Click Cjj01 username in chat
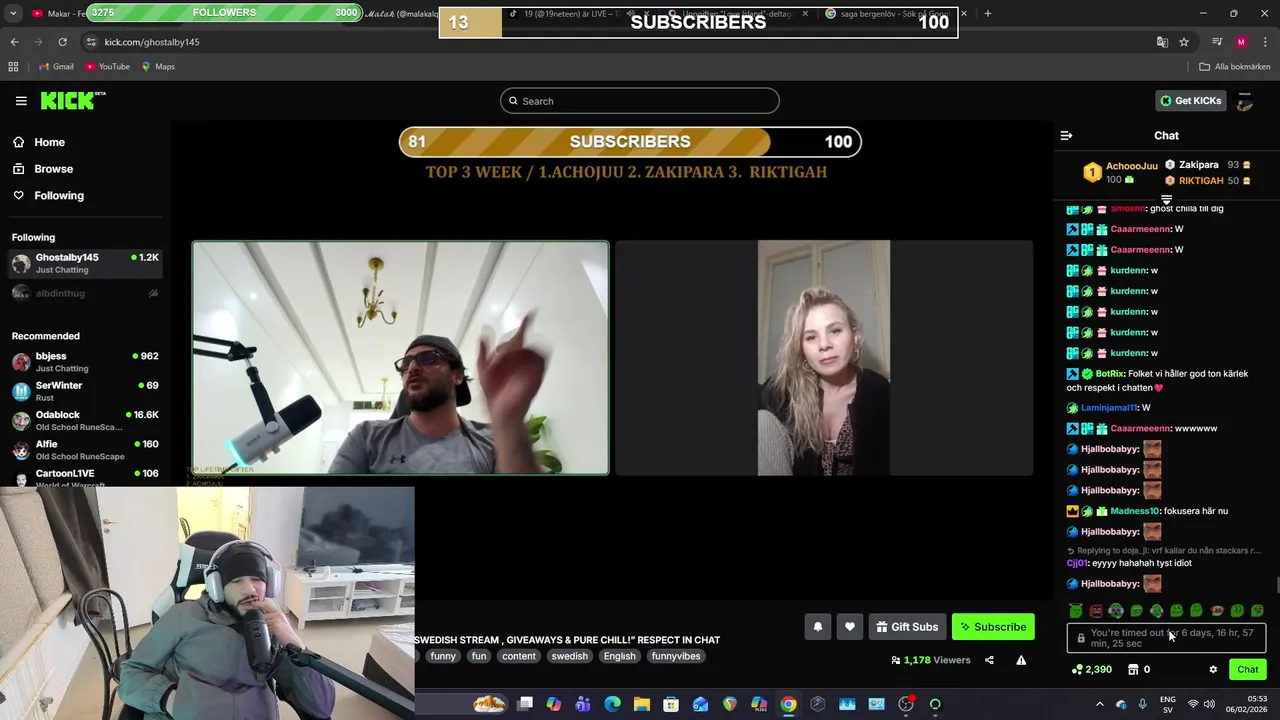This screenshot has height=720, width=1280. click(1077, 563)
